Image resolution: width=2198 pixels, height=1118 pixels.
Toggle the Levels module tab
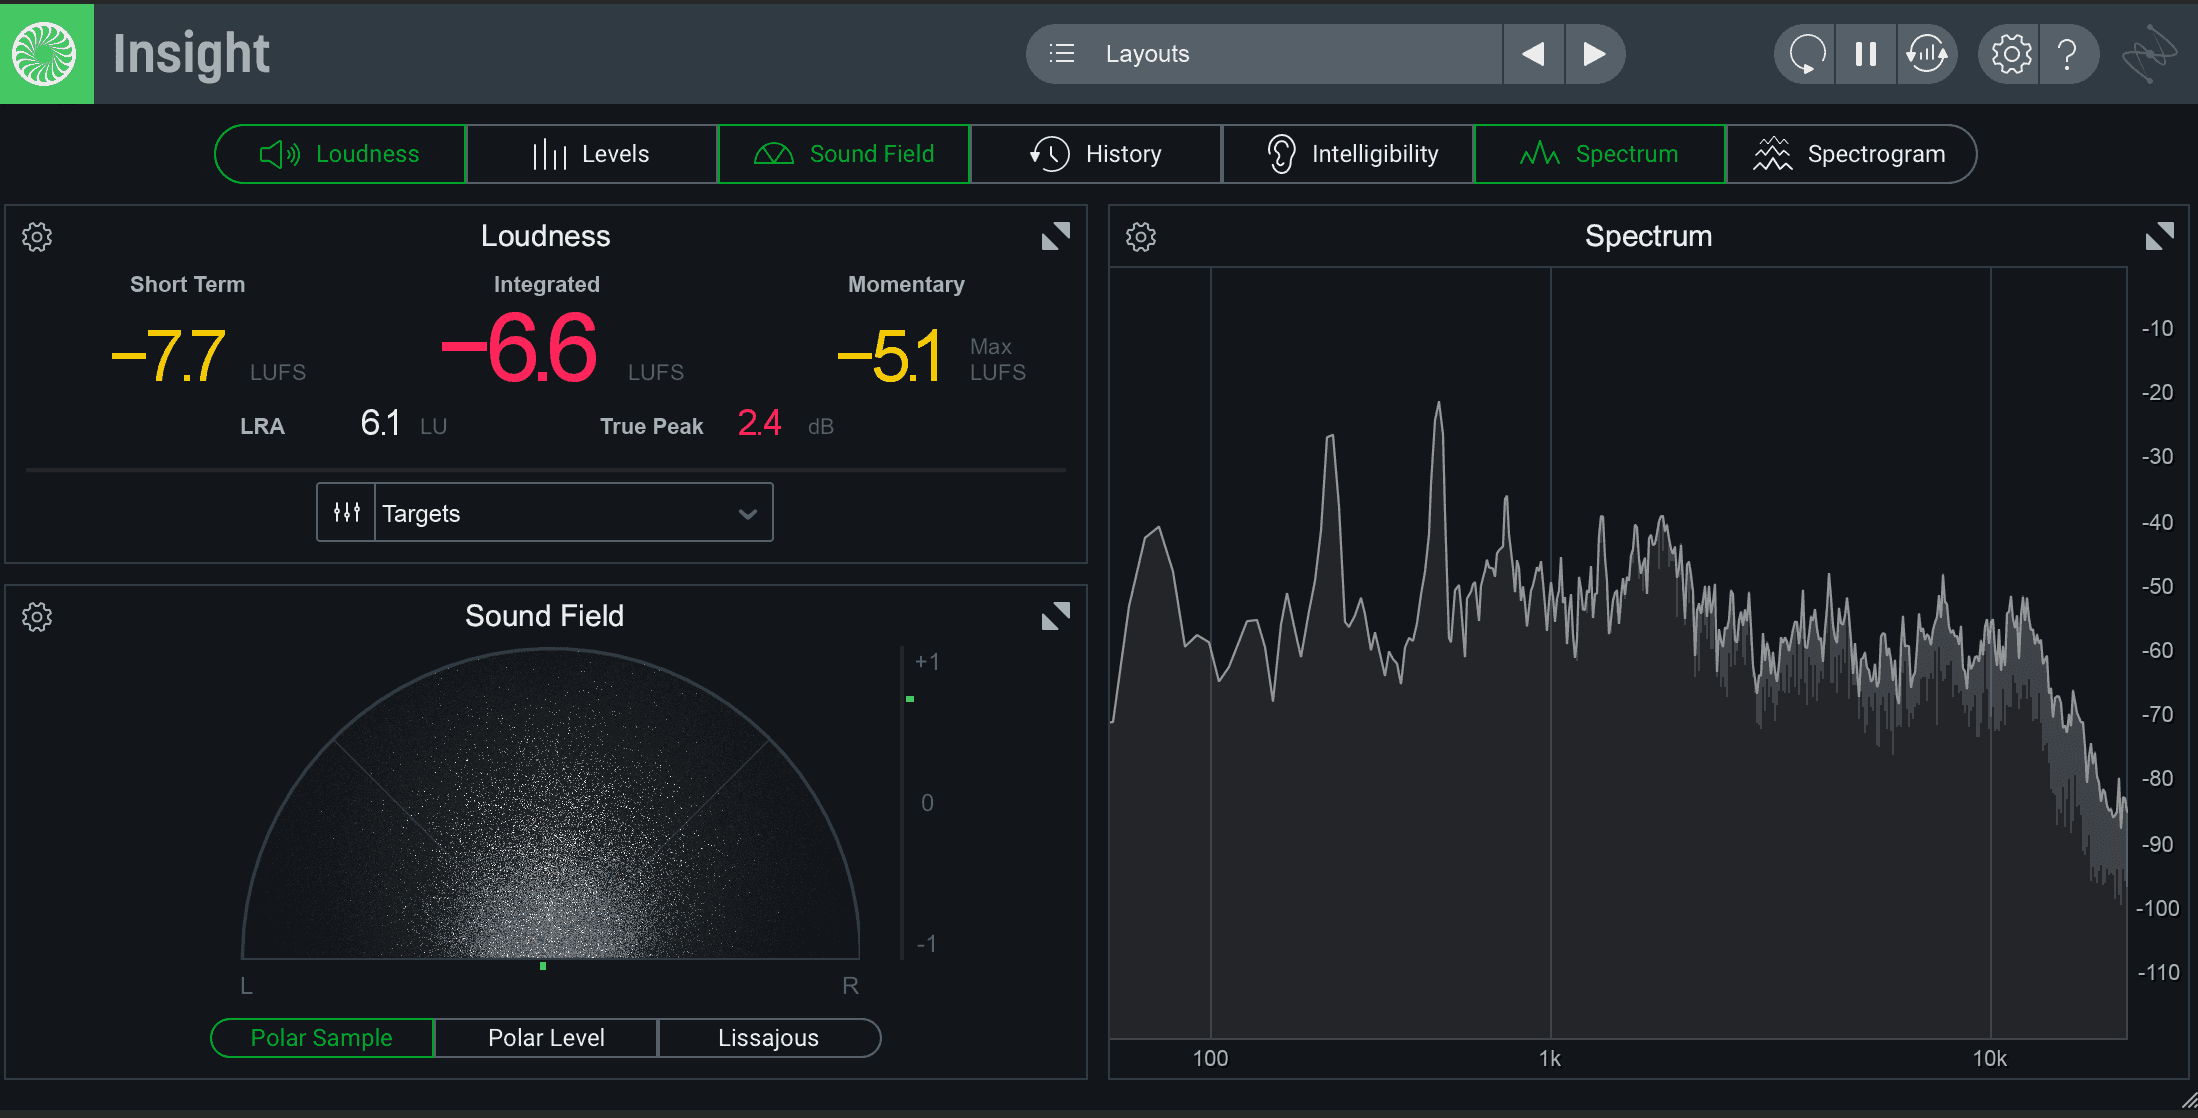592,154
